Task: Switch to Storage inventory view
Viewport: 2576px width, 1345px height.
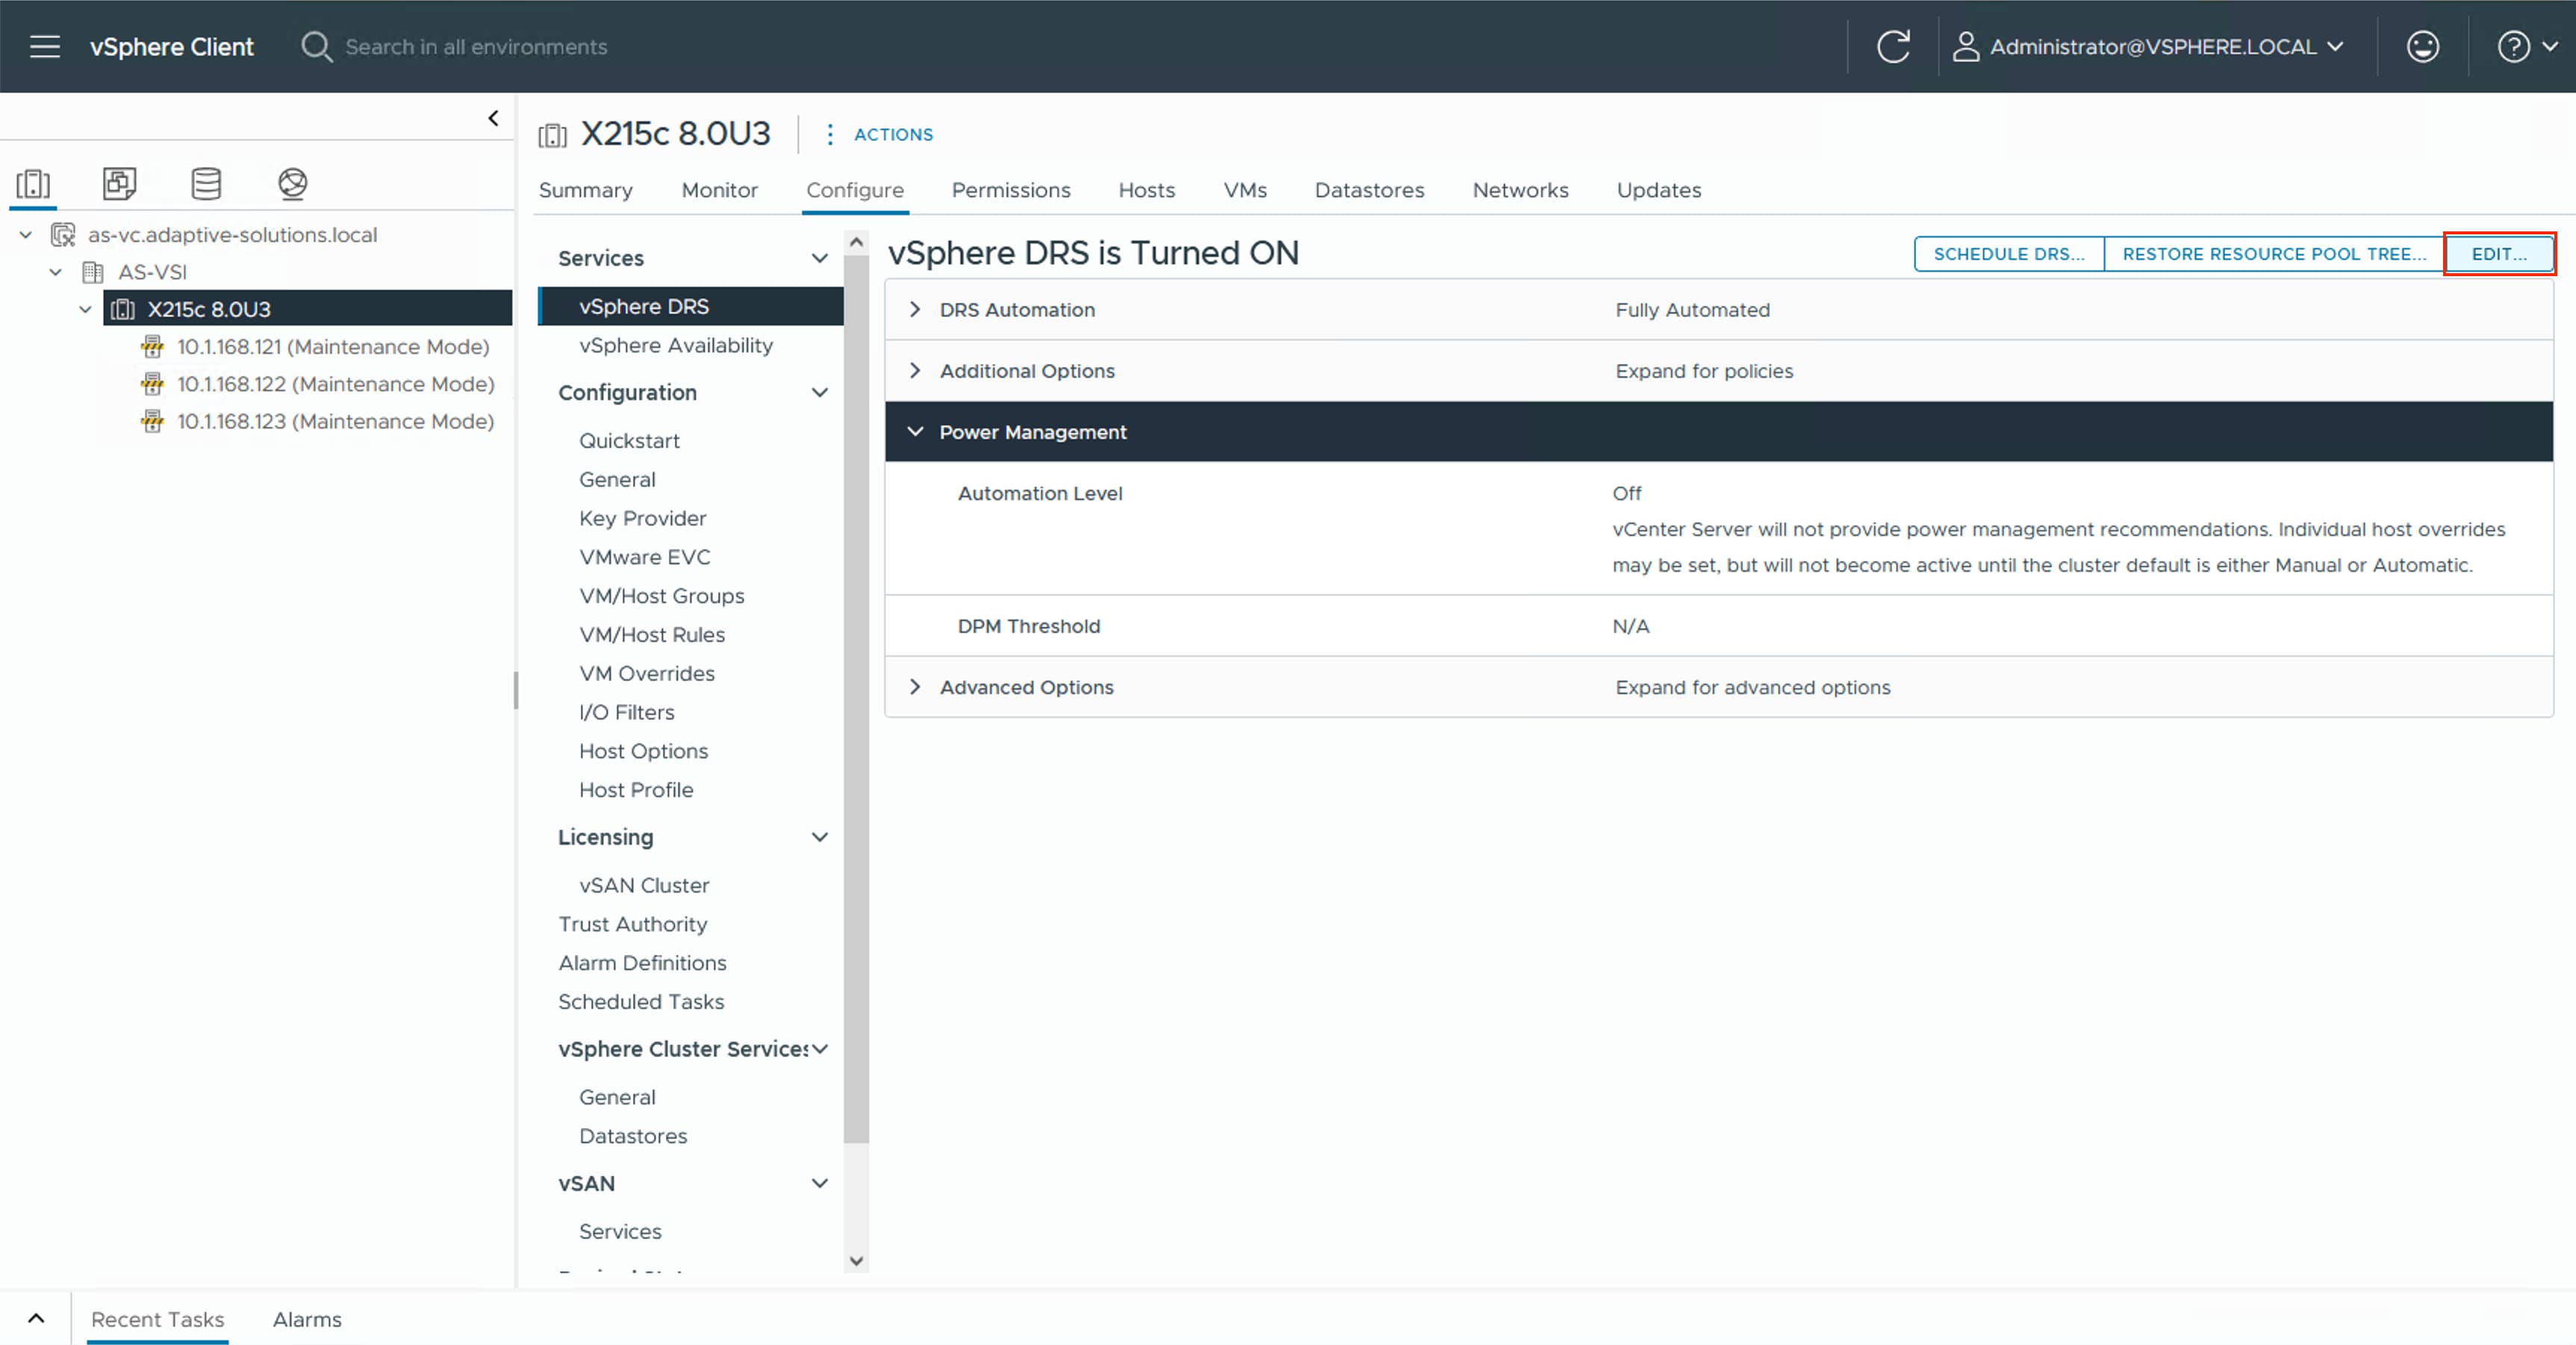Action: click(x=206, y=183)
